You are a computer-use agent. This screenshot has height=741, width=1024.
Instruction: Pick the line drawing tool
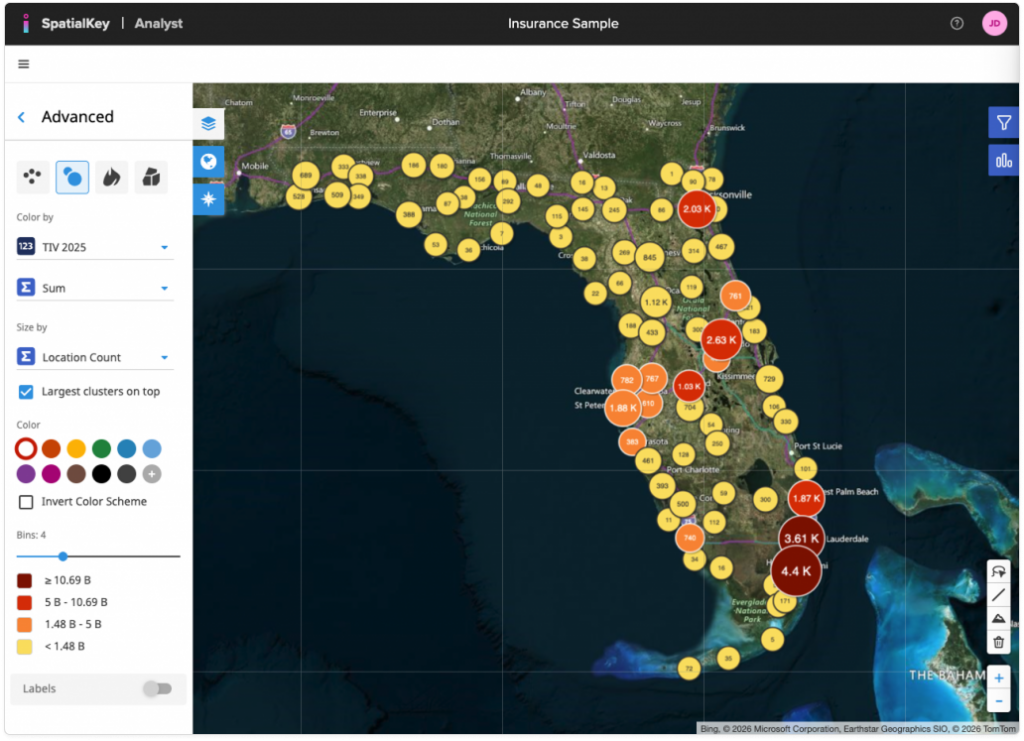pos(998,594)
